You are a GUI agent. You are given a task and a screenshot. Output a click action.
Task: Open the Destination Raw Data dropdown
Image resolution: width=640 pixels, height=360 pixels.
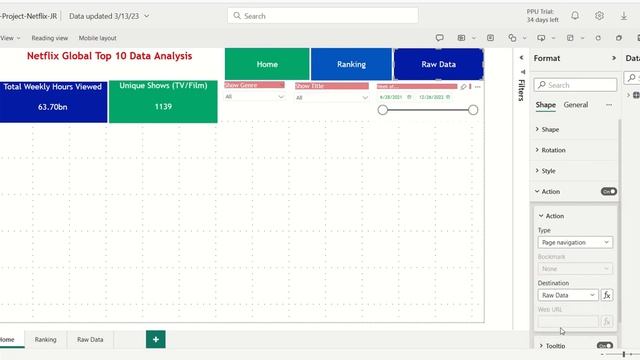568,295
